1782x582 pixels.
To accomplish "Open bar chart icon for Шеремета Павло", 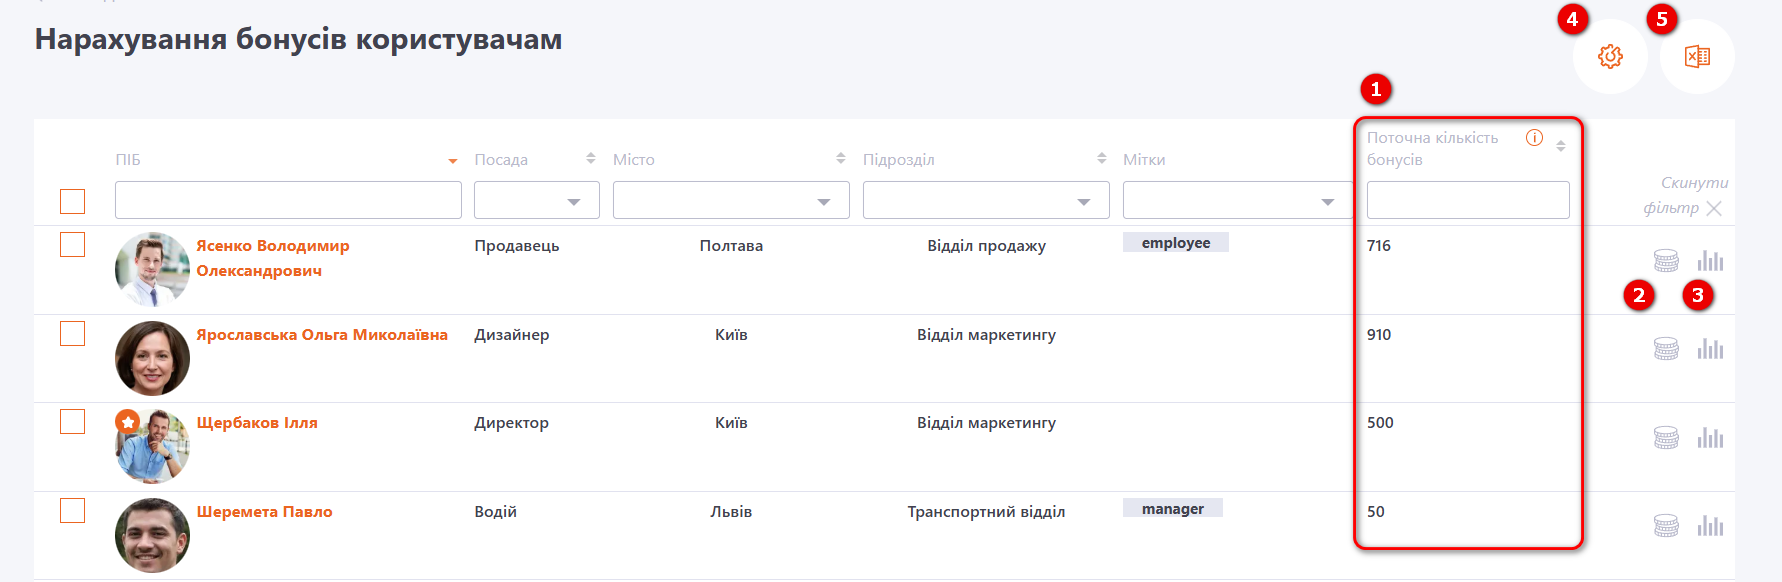I will [1710, 526].
